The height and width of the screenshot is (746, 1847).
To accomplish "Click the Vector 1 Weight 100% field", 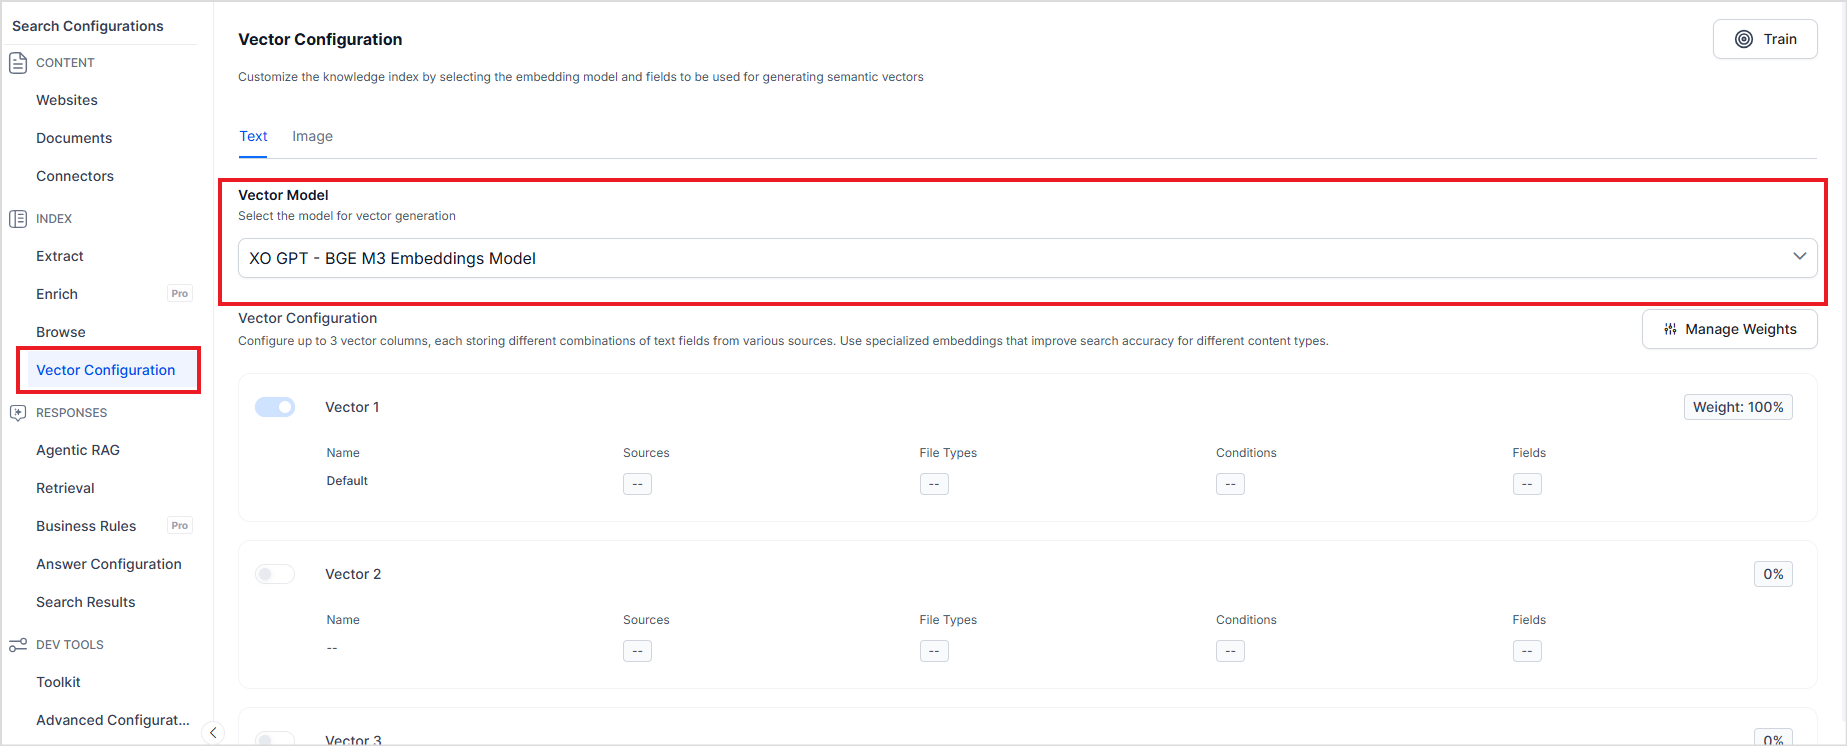I will (x=1738, y=407).
